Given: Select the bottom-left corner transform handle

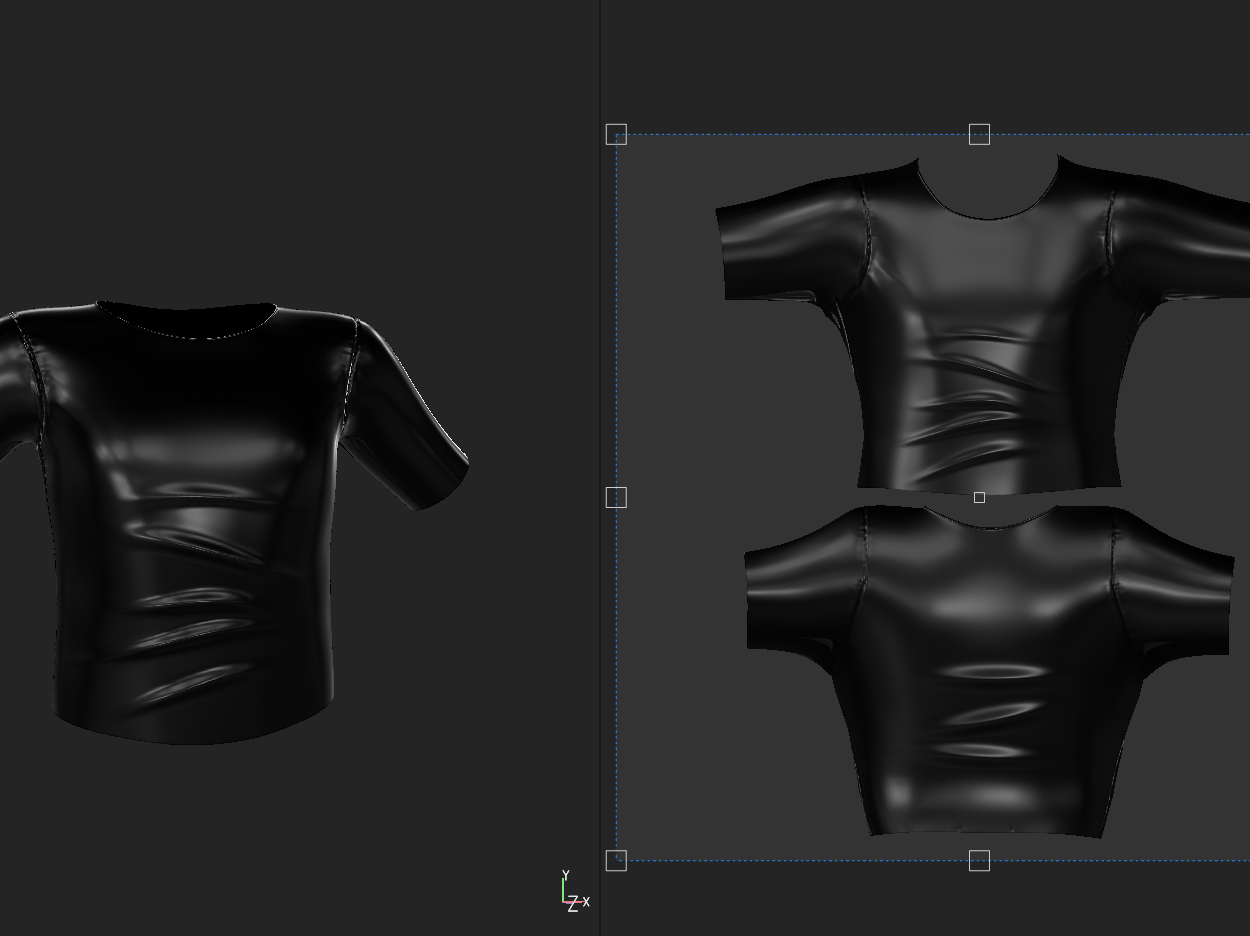Looking at the screenshot, I should 616,860.
